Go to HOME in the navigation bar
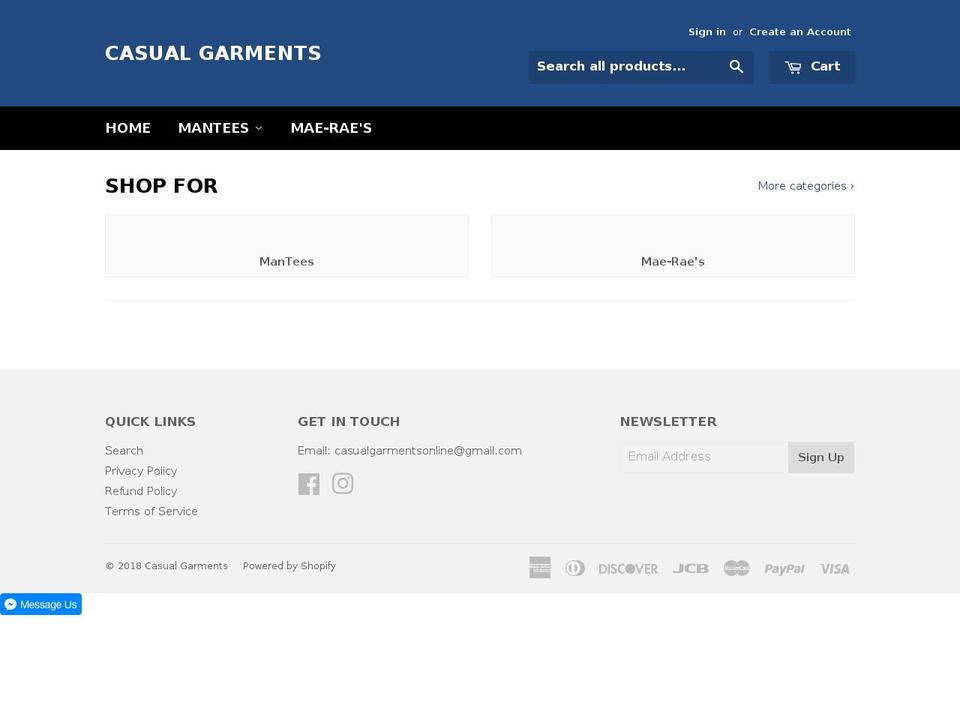The image size is (960, 720). tap(128, 128)
